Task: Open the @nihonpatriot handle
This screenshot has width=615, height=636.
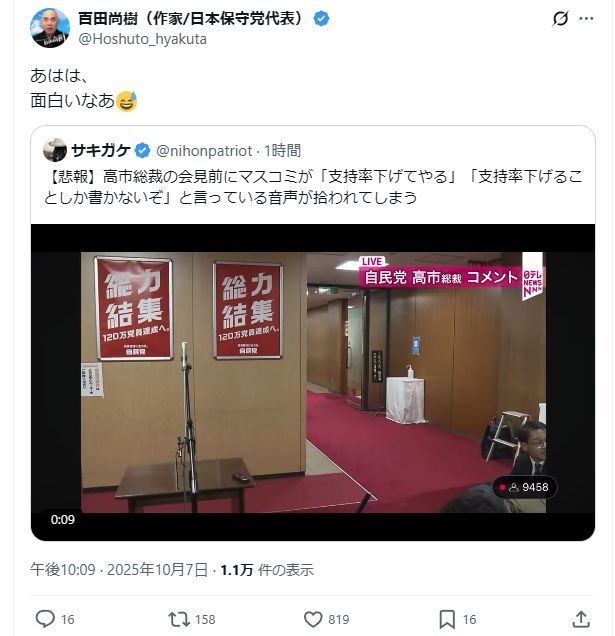Action: pyautogui.click(x=204, y=151)
